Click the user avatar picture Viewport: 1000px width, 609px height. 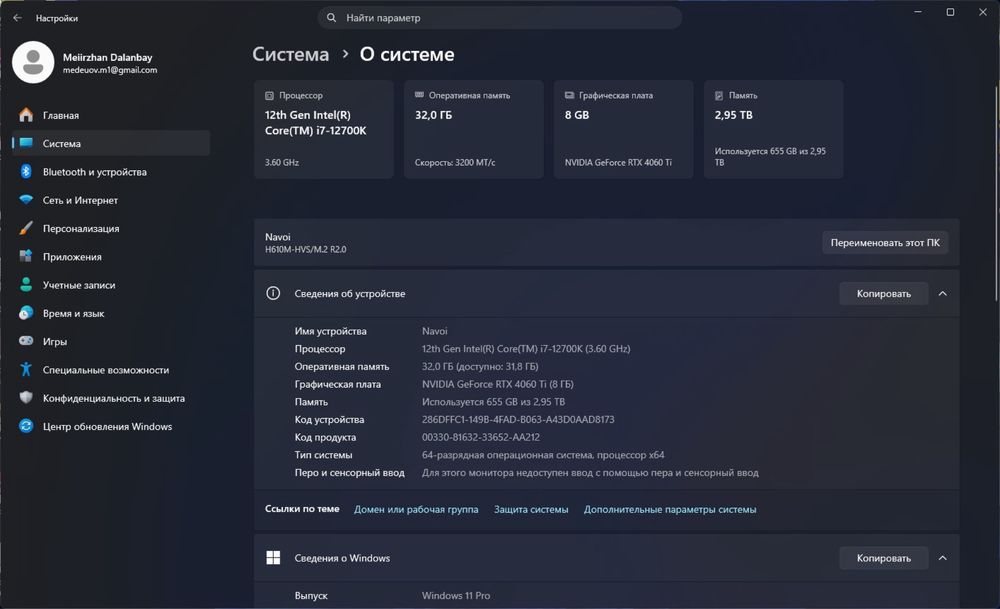coord(33,62)
